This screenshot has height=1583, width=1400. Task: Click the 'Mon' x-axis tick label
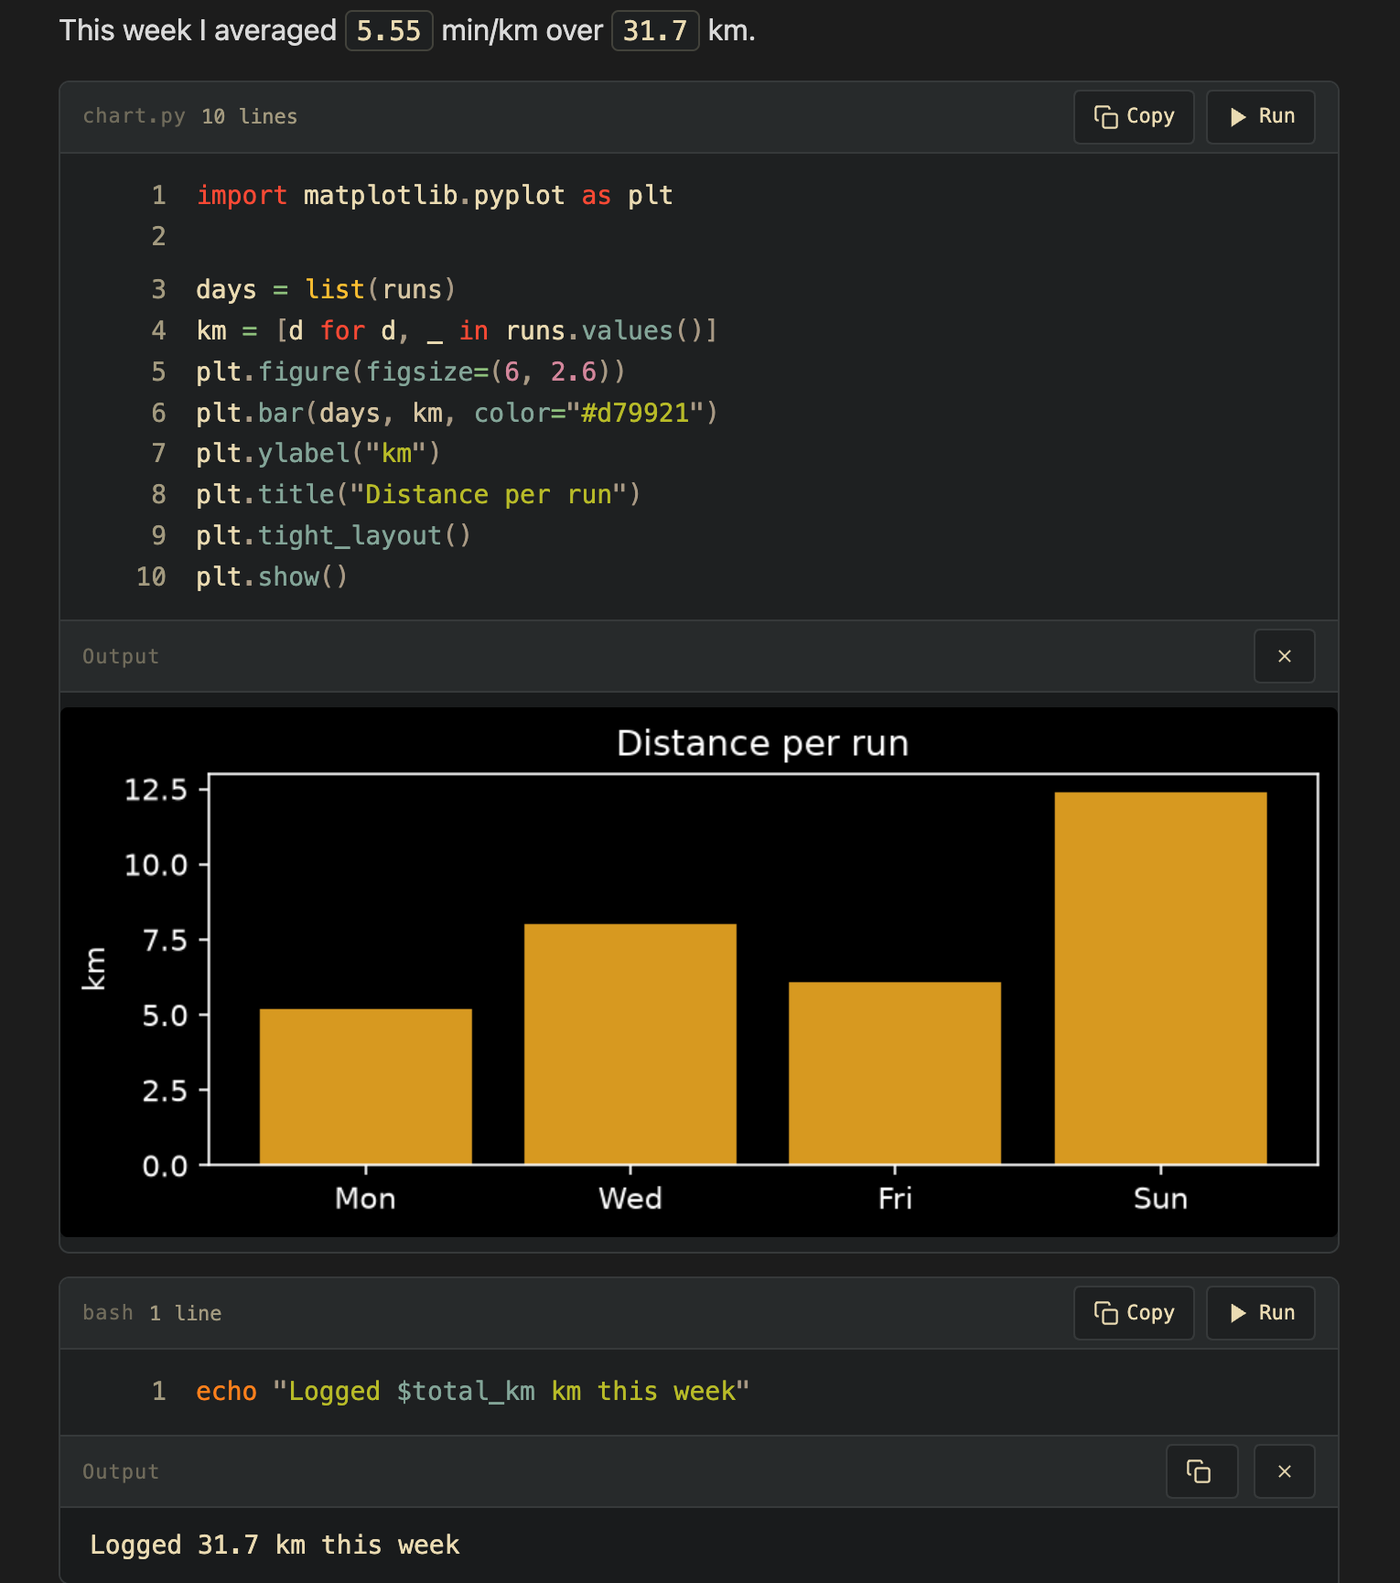(365, 1198)
